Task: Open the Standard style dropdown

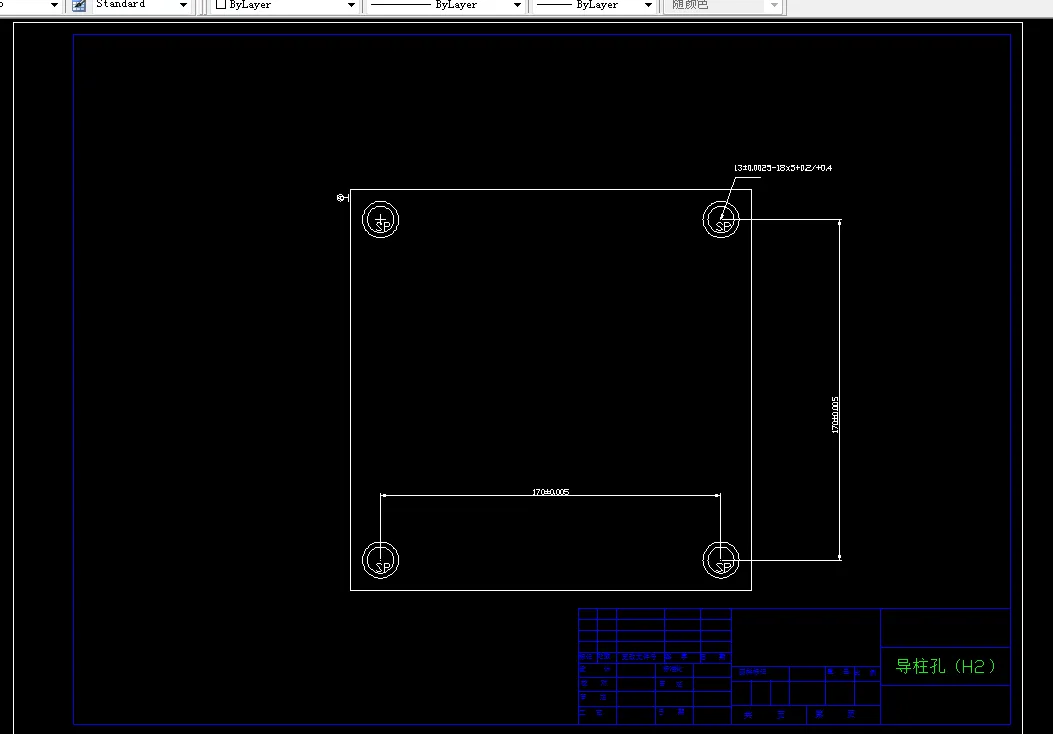Action: click(x=141, y=5)
